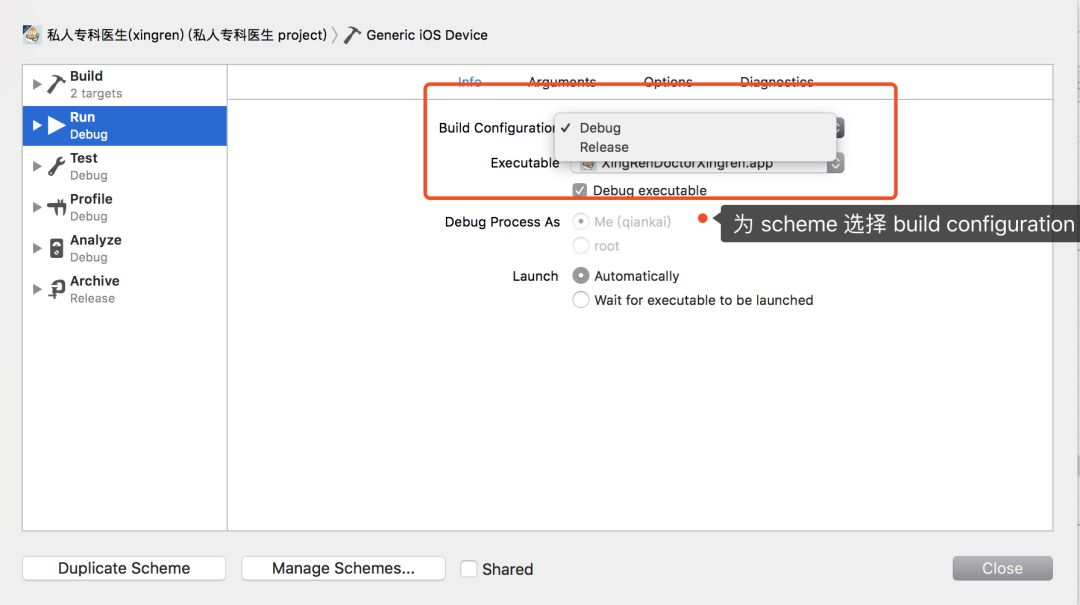
Task: Click the Manage Schemes... button
Action: point(343,568)
